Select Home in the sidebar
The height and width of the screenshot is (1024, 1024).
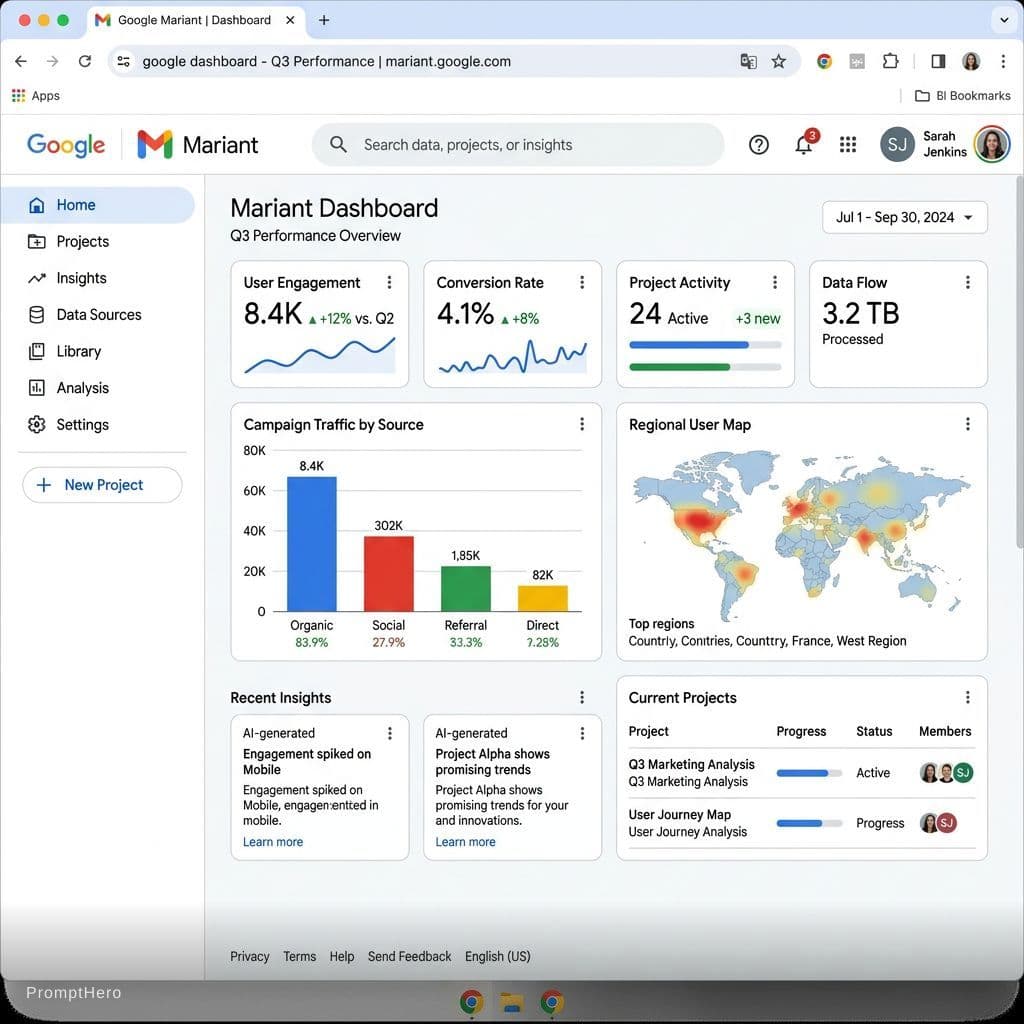tap(98, 205)
